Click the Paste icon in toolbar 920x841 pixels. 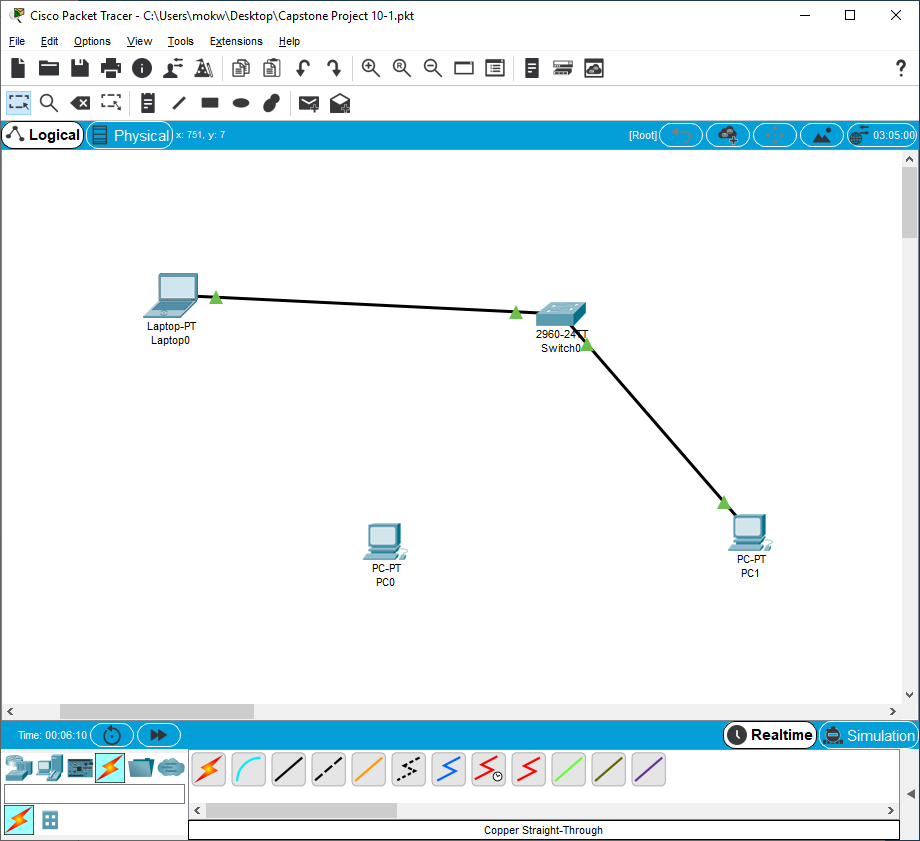pyautogui.click(x=272, y=68)
